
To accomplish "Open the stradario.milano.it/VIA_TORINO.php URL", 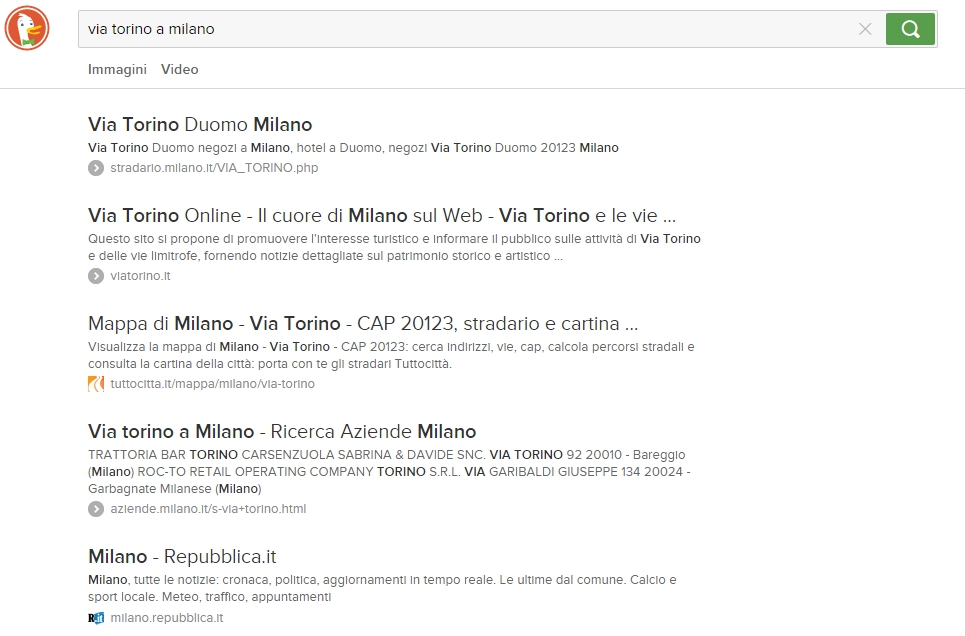I will (214, 168).
